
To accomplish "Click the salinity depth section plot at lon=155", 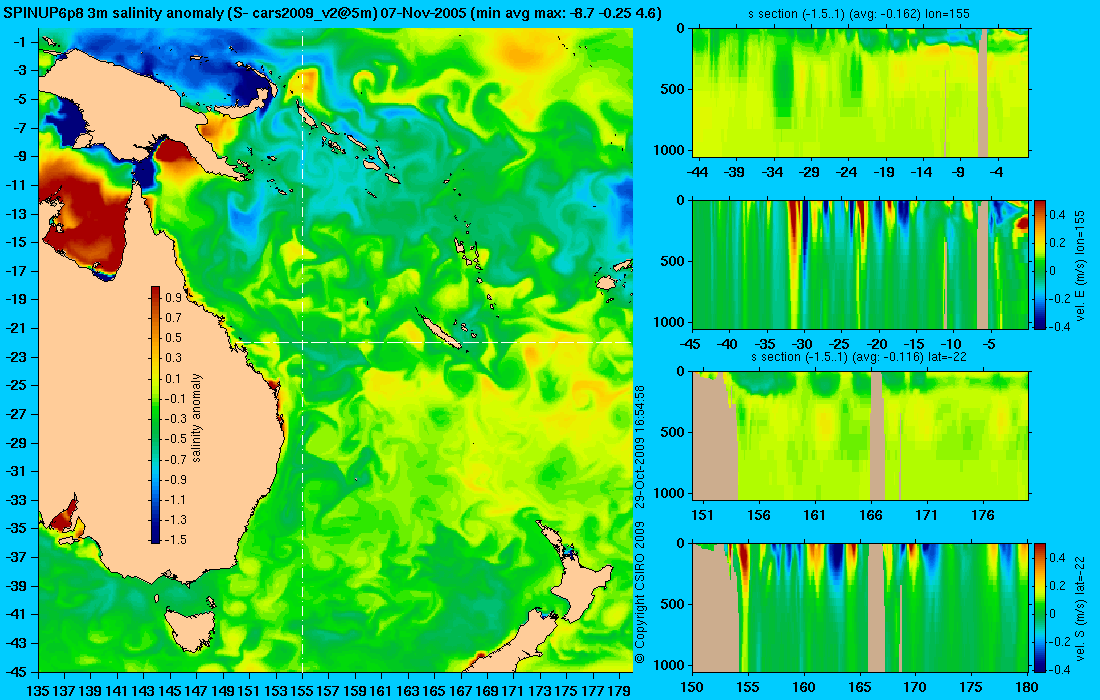I will coord(860,92).
